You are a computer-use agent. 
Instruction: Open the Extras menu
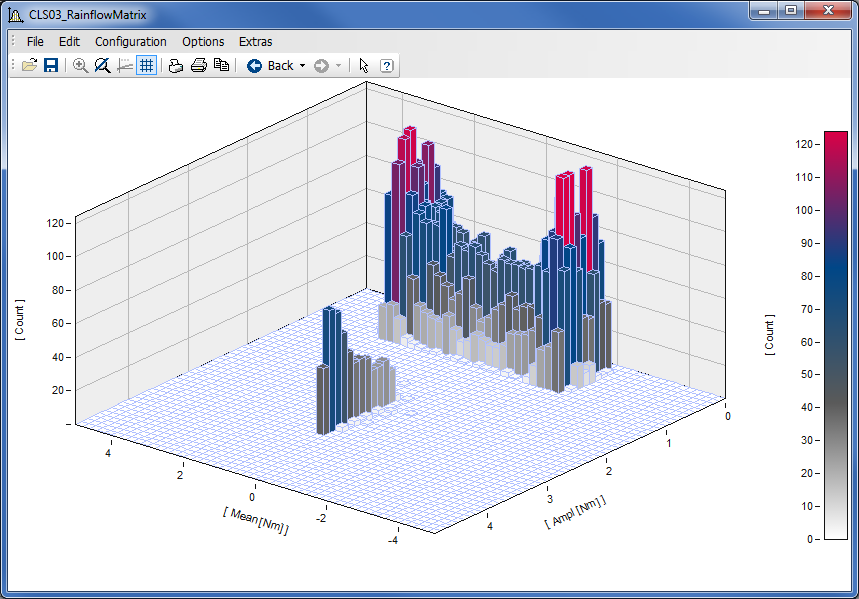[255, 42]
